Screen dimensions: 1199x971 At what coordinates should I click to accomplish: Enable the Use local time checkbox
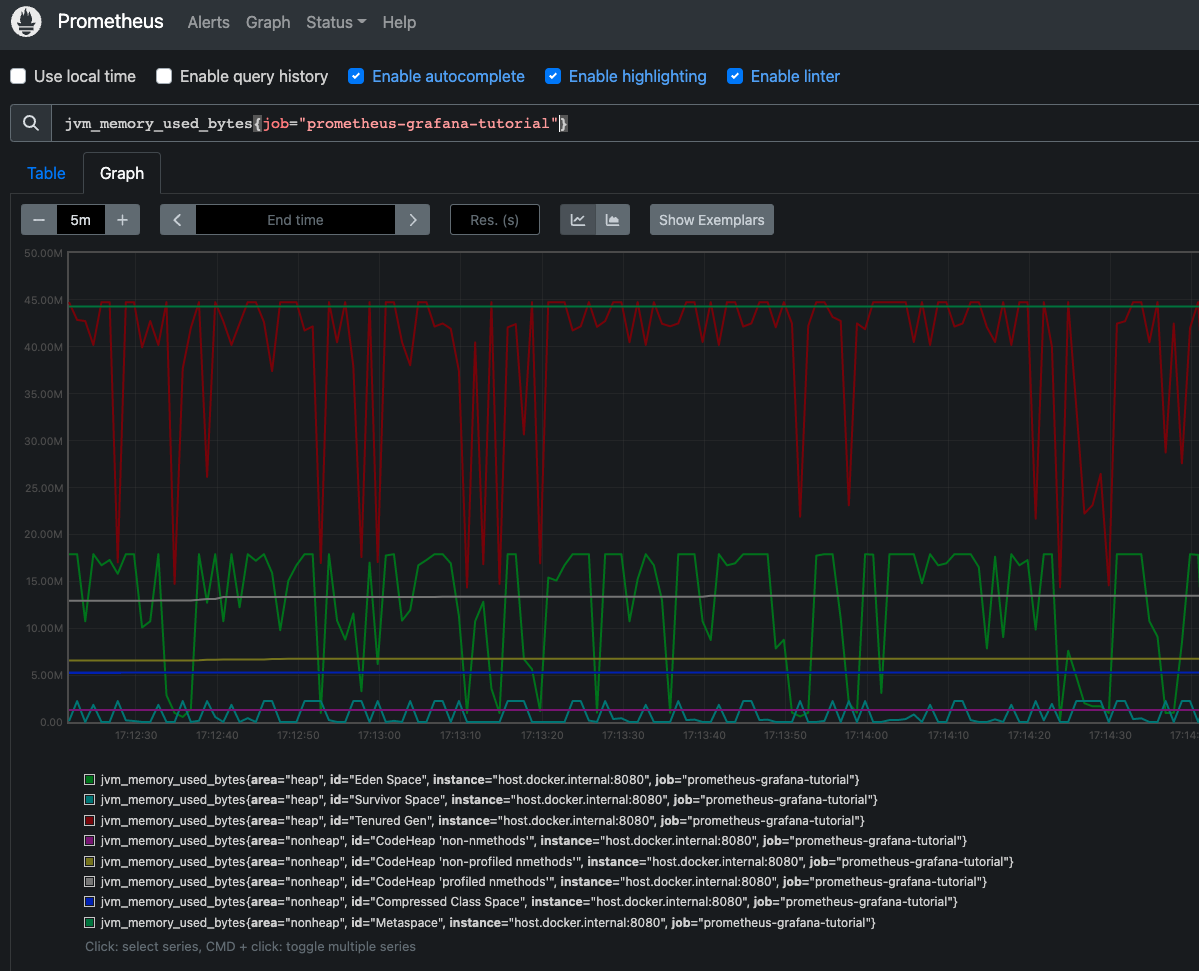coord(18,77)
